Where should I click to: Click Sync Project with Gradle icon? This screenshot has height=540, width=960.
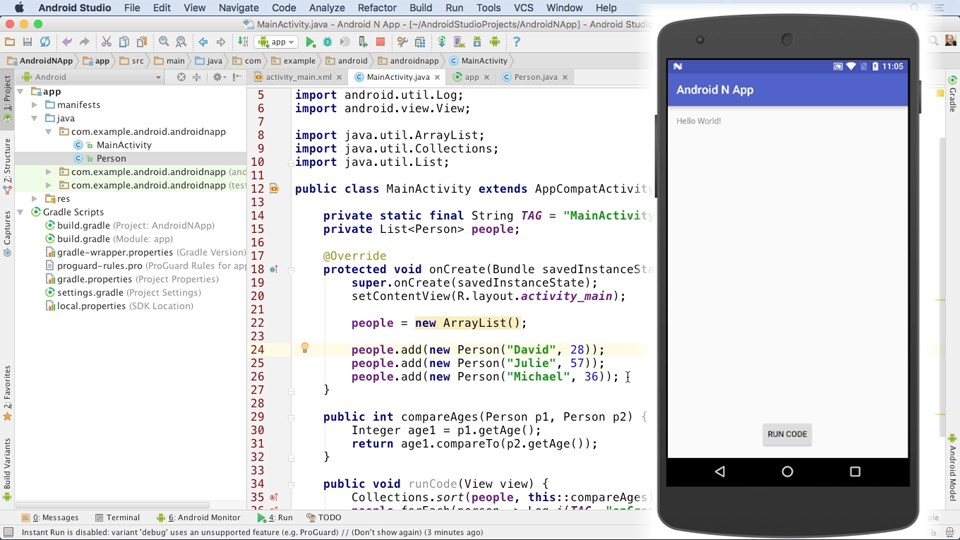(x=441, y=42)
